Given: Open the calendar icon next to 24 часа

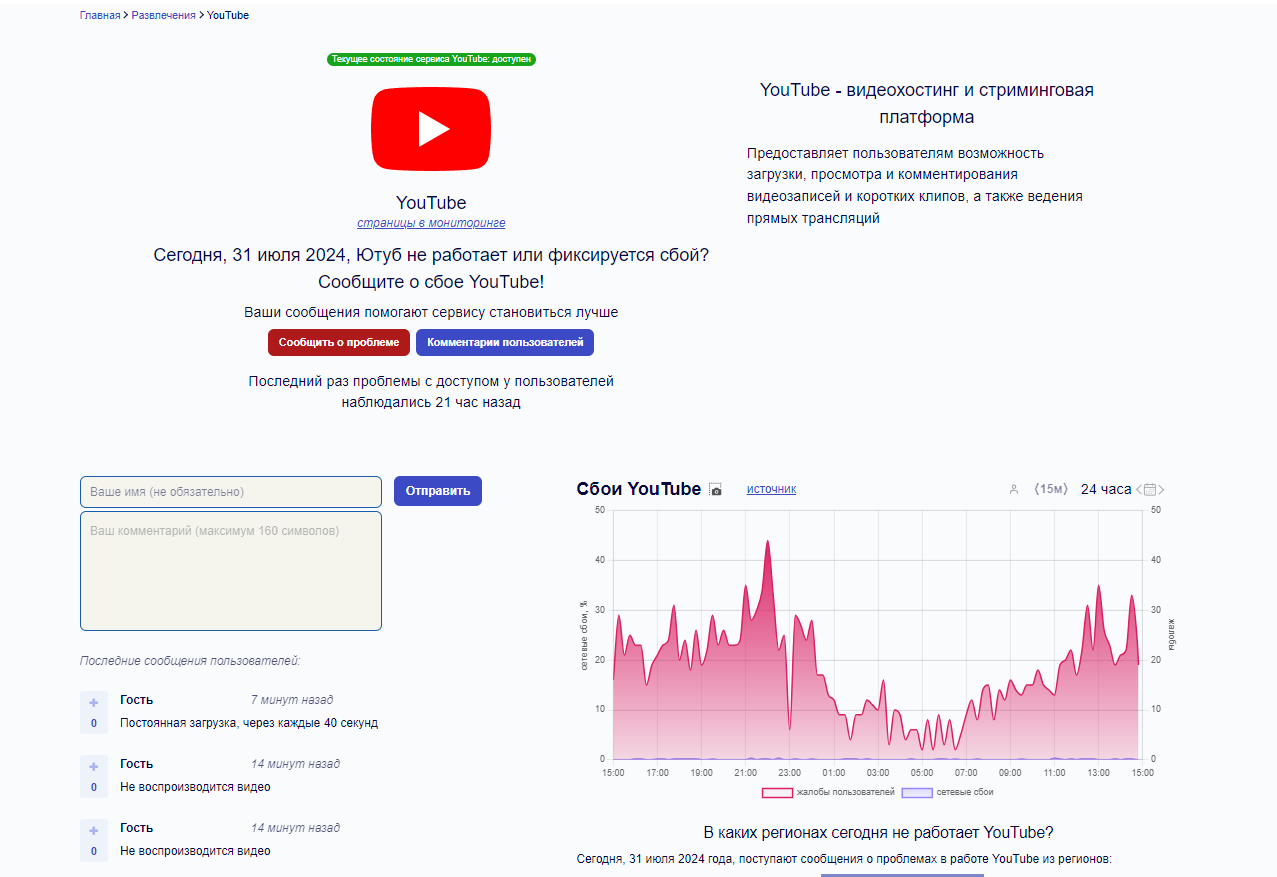Looking at the screenshot, I should coord(1150,490).
